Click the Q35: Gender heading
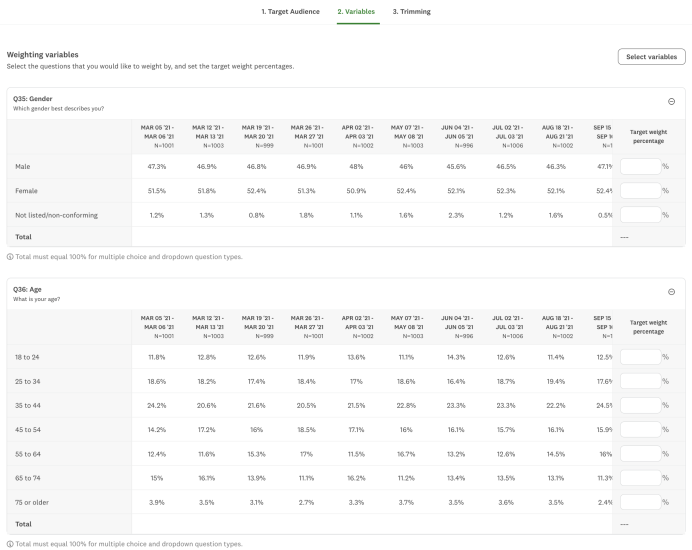 (33, 99)
